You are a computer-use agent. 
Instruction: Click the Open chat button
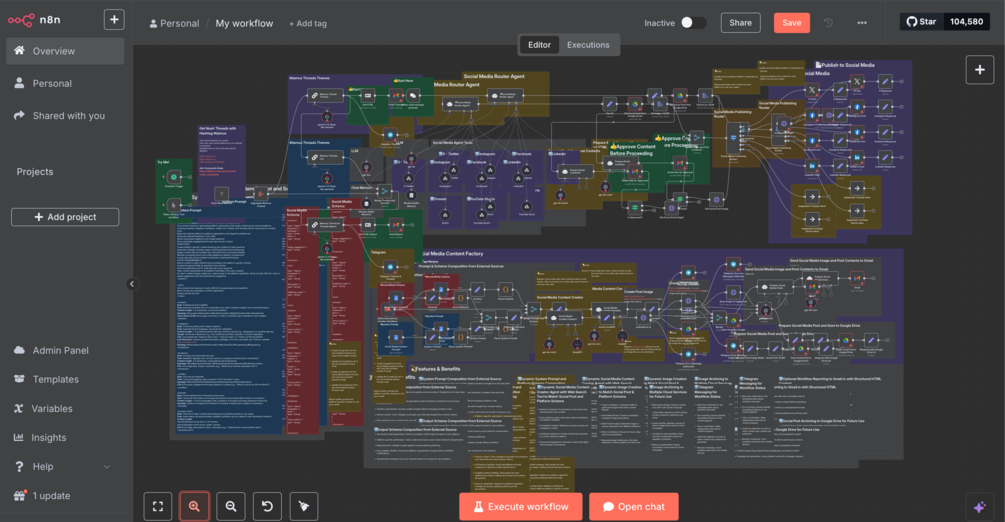pyautogui.click(x=633, y=507)
